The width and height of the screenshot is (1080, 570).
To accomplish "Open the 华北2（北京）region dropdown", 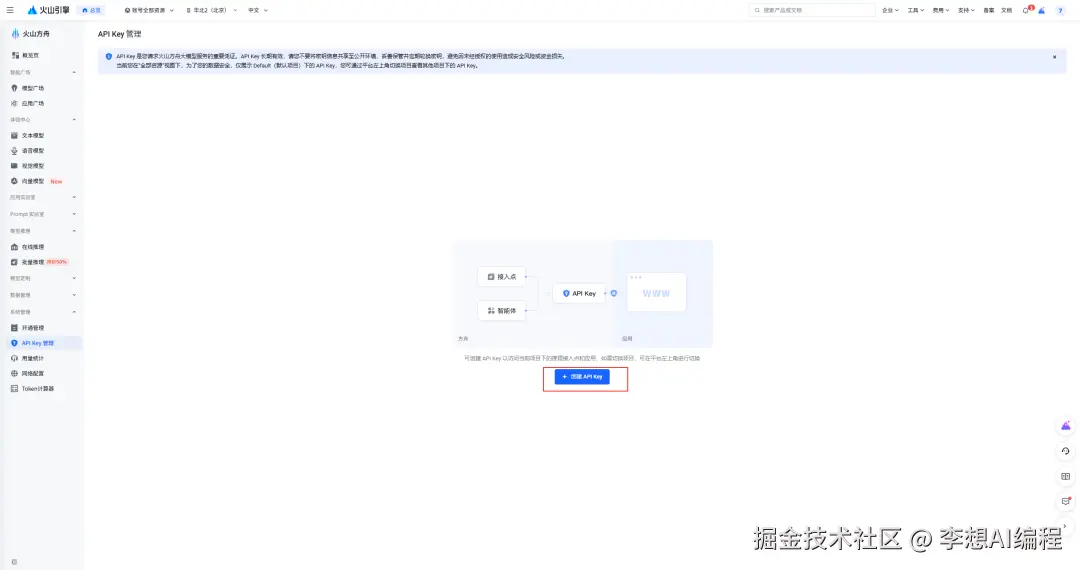I will pyautogui.click(x=211, y=10).
